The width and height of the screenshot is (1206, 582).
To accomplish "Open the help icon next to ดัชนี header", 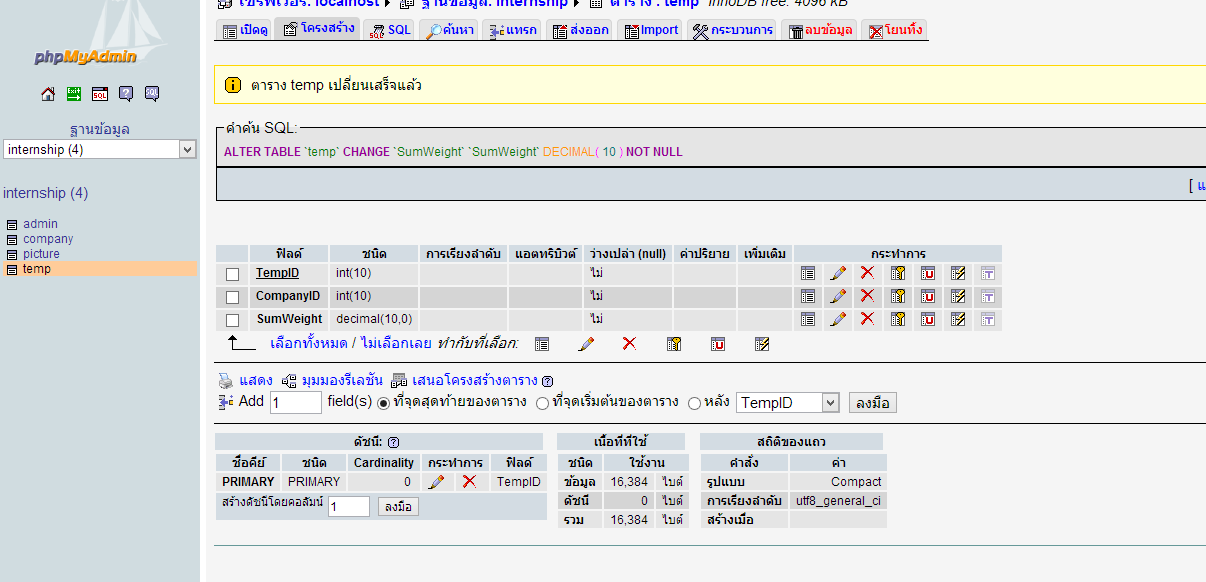I will (394, 442).
